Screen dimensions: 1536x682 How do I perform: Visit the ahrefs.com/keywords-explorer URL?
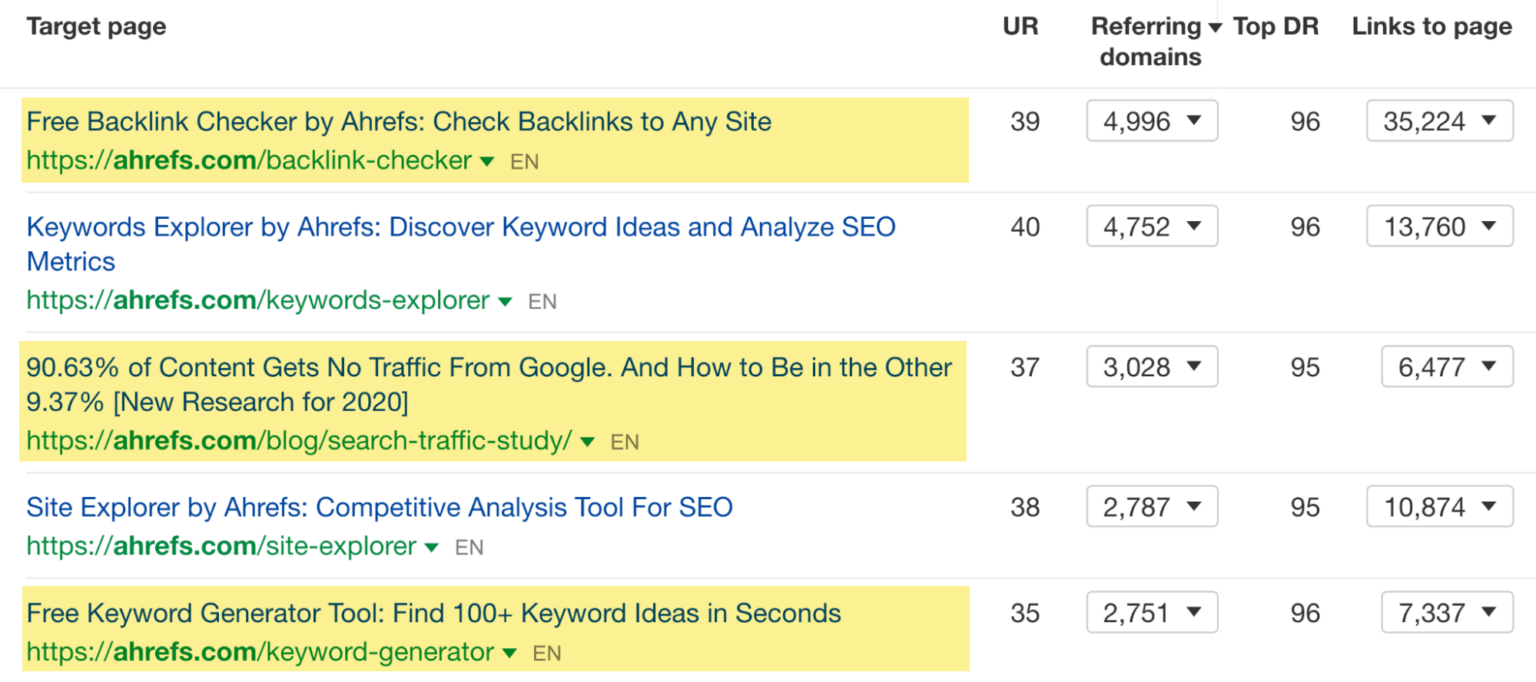tap(258, 300)
